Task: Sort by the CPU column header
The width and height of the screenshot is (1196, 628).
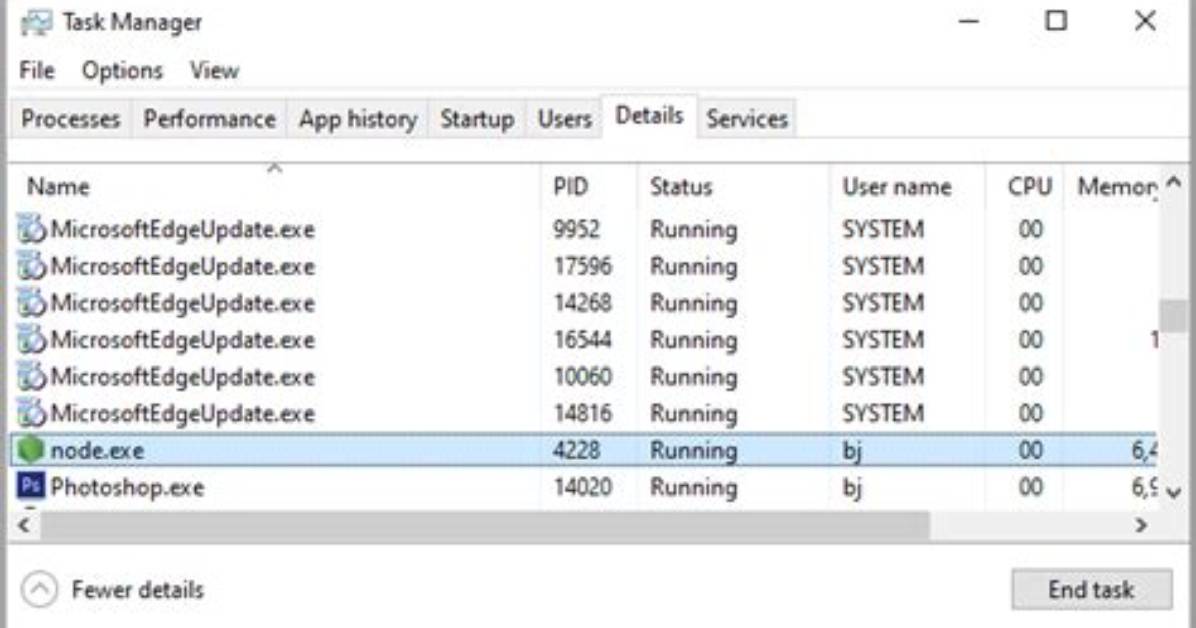Action: tap(1024, 187)
